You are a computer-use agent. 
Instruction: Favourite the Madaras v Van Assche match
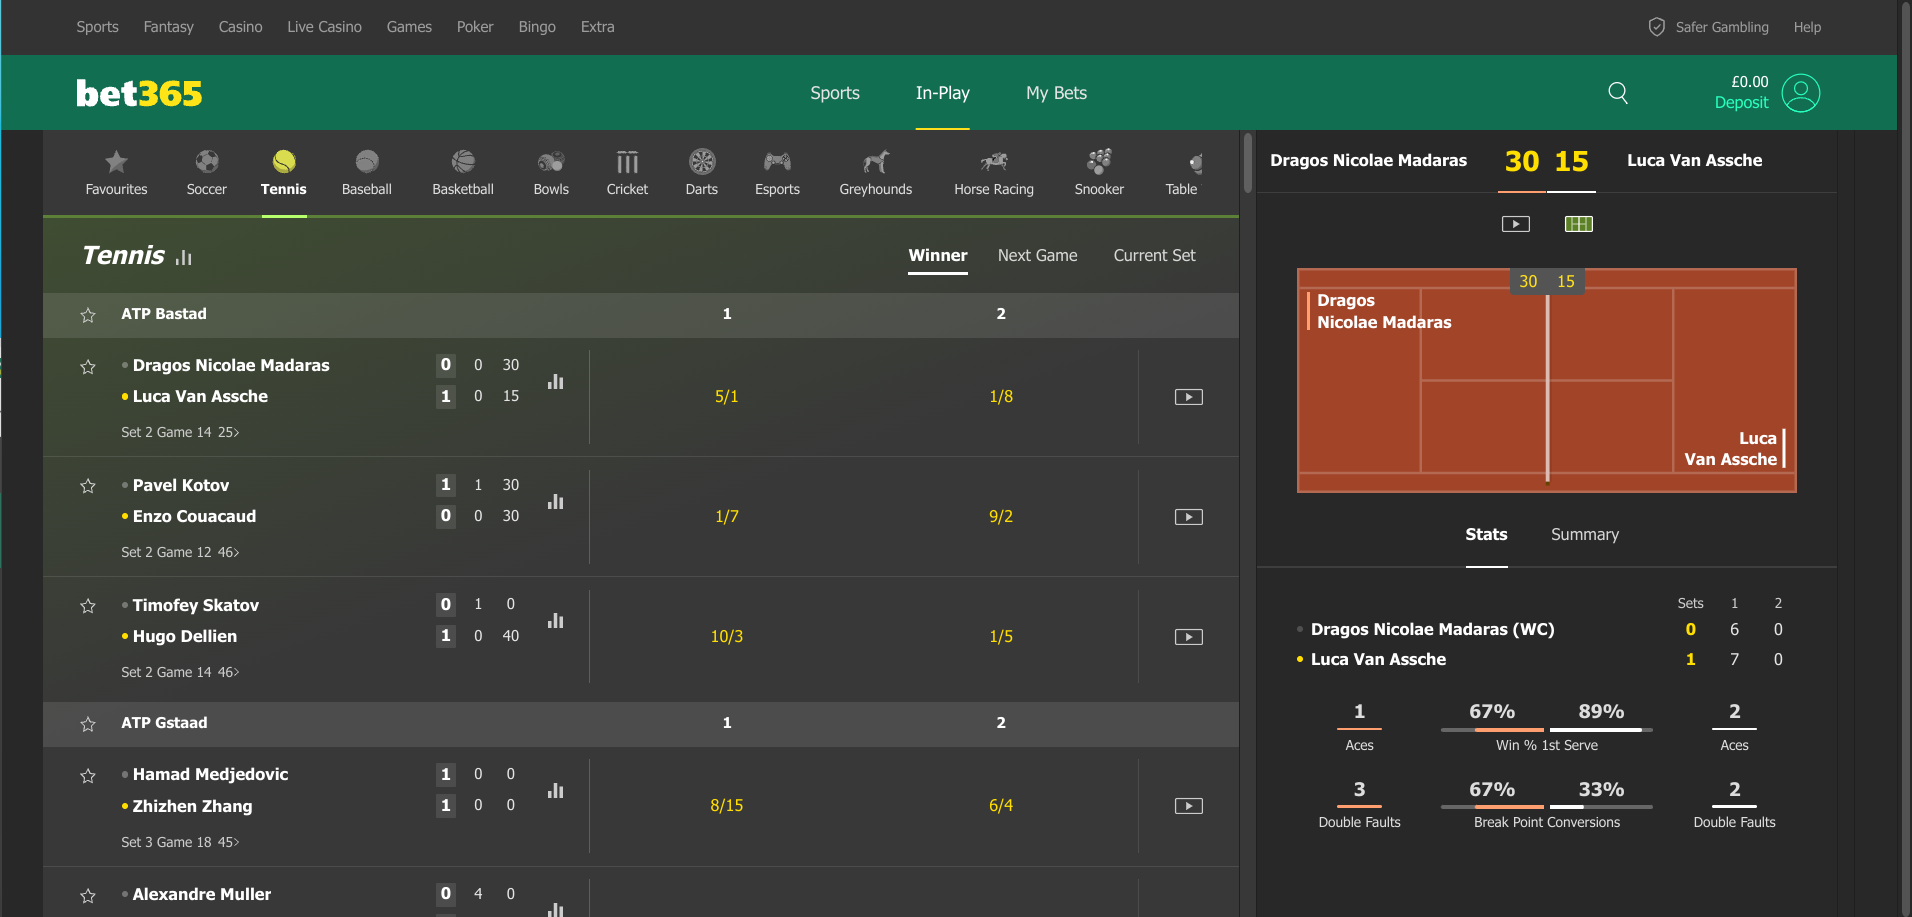(x=88, y=367)
